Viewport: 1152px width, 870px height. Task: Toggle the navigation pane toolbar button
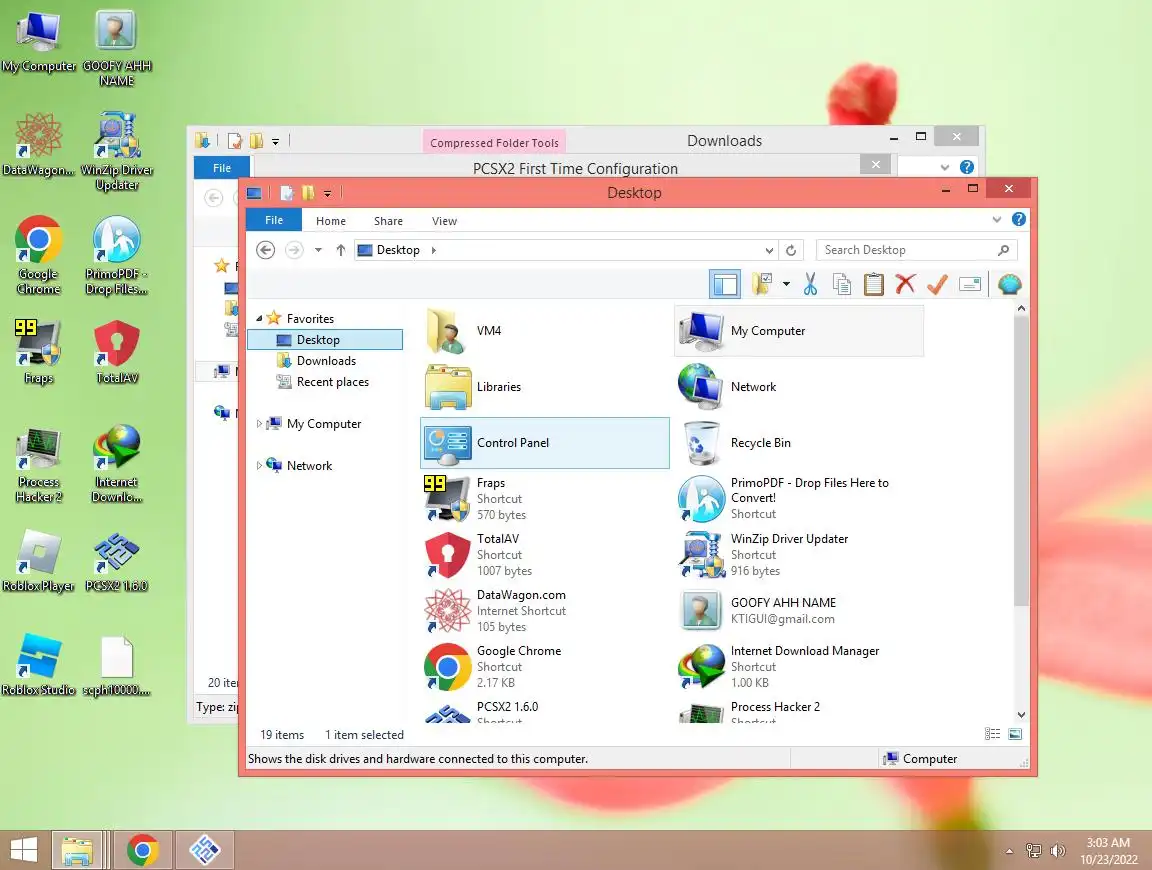click(725, 284)
